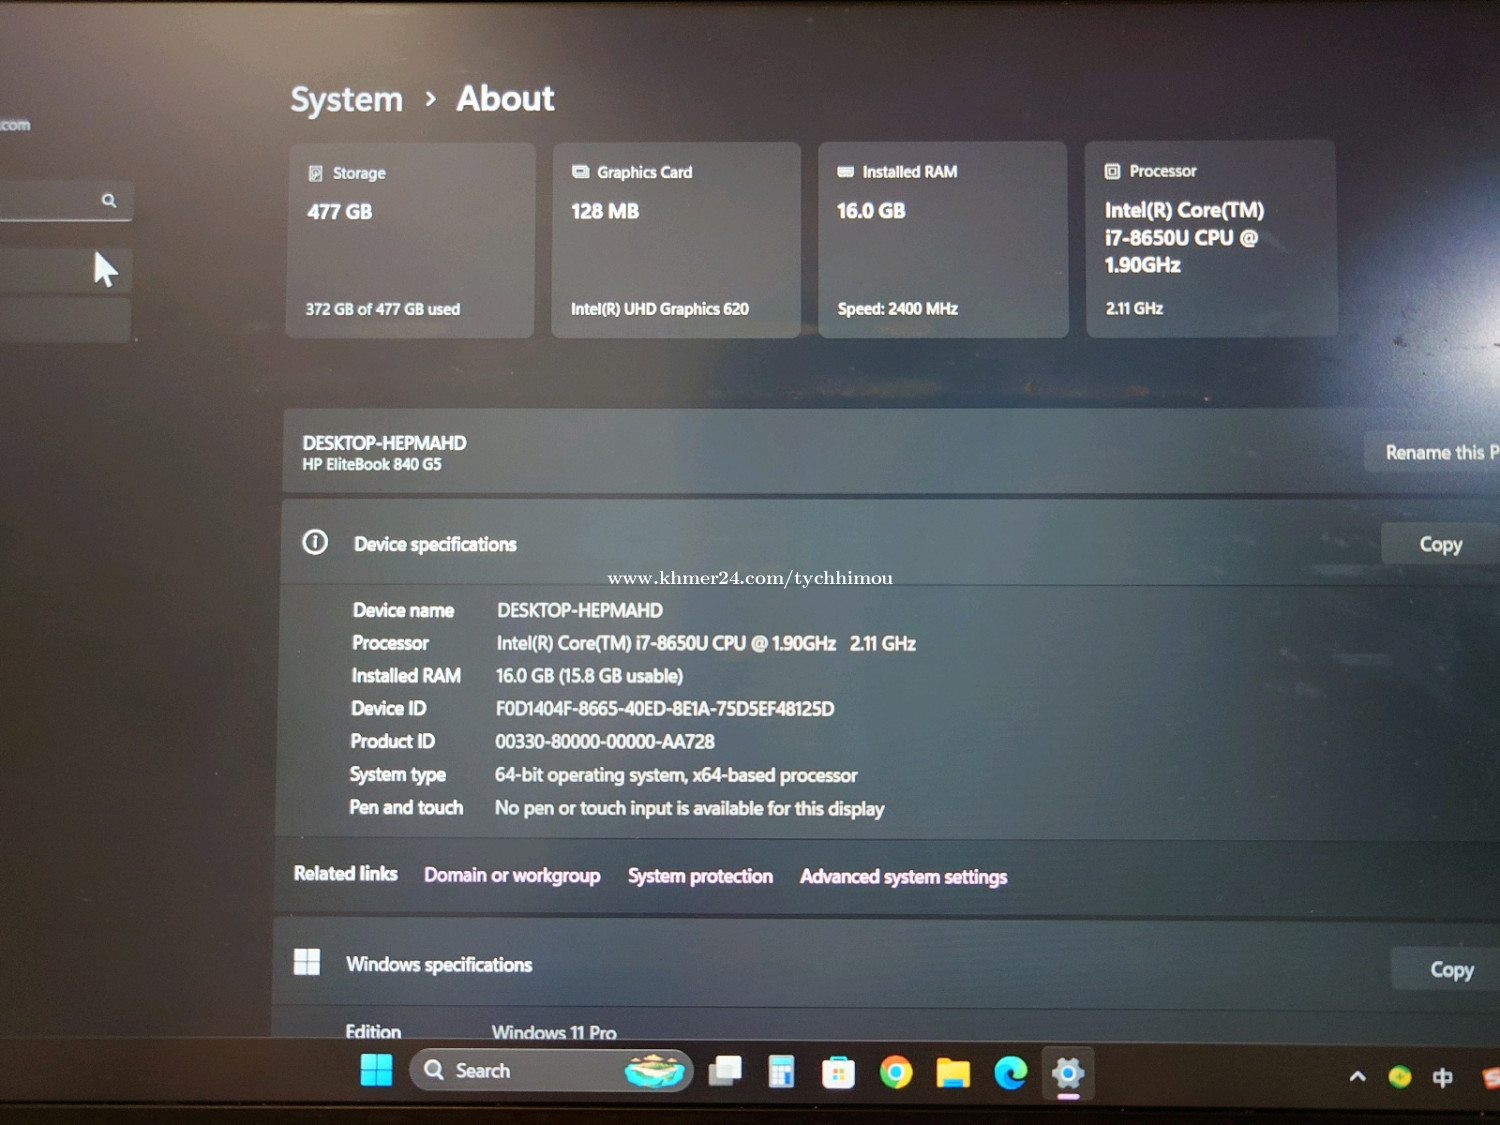Click the HP EliteBook 840 G5 text

(x=372, y=464)
